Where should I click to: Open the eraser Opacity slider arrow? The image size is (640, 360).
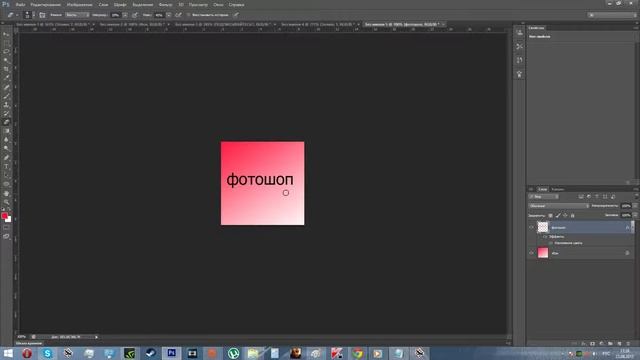coord(125,15)
